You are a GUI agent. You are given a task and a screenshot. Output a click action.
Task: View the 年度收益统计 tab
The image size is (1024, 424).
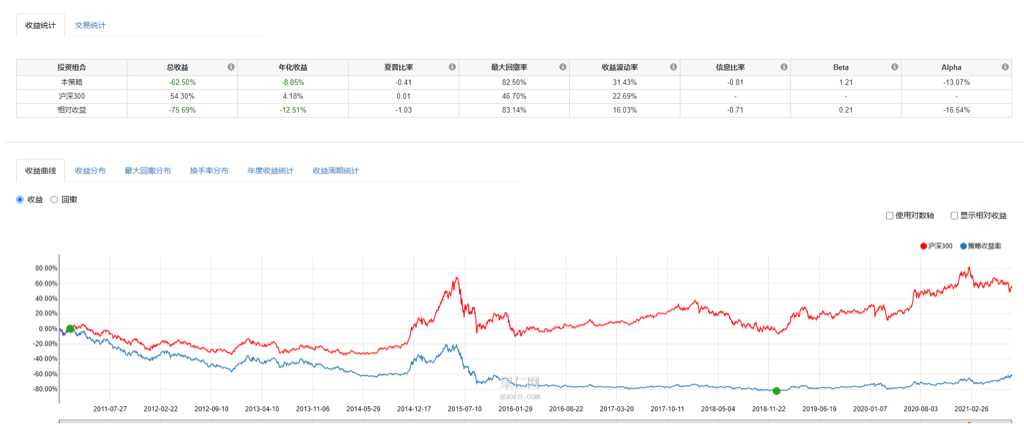pyautogui.click(x=270, y=171)
